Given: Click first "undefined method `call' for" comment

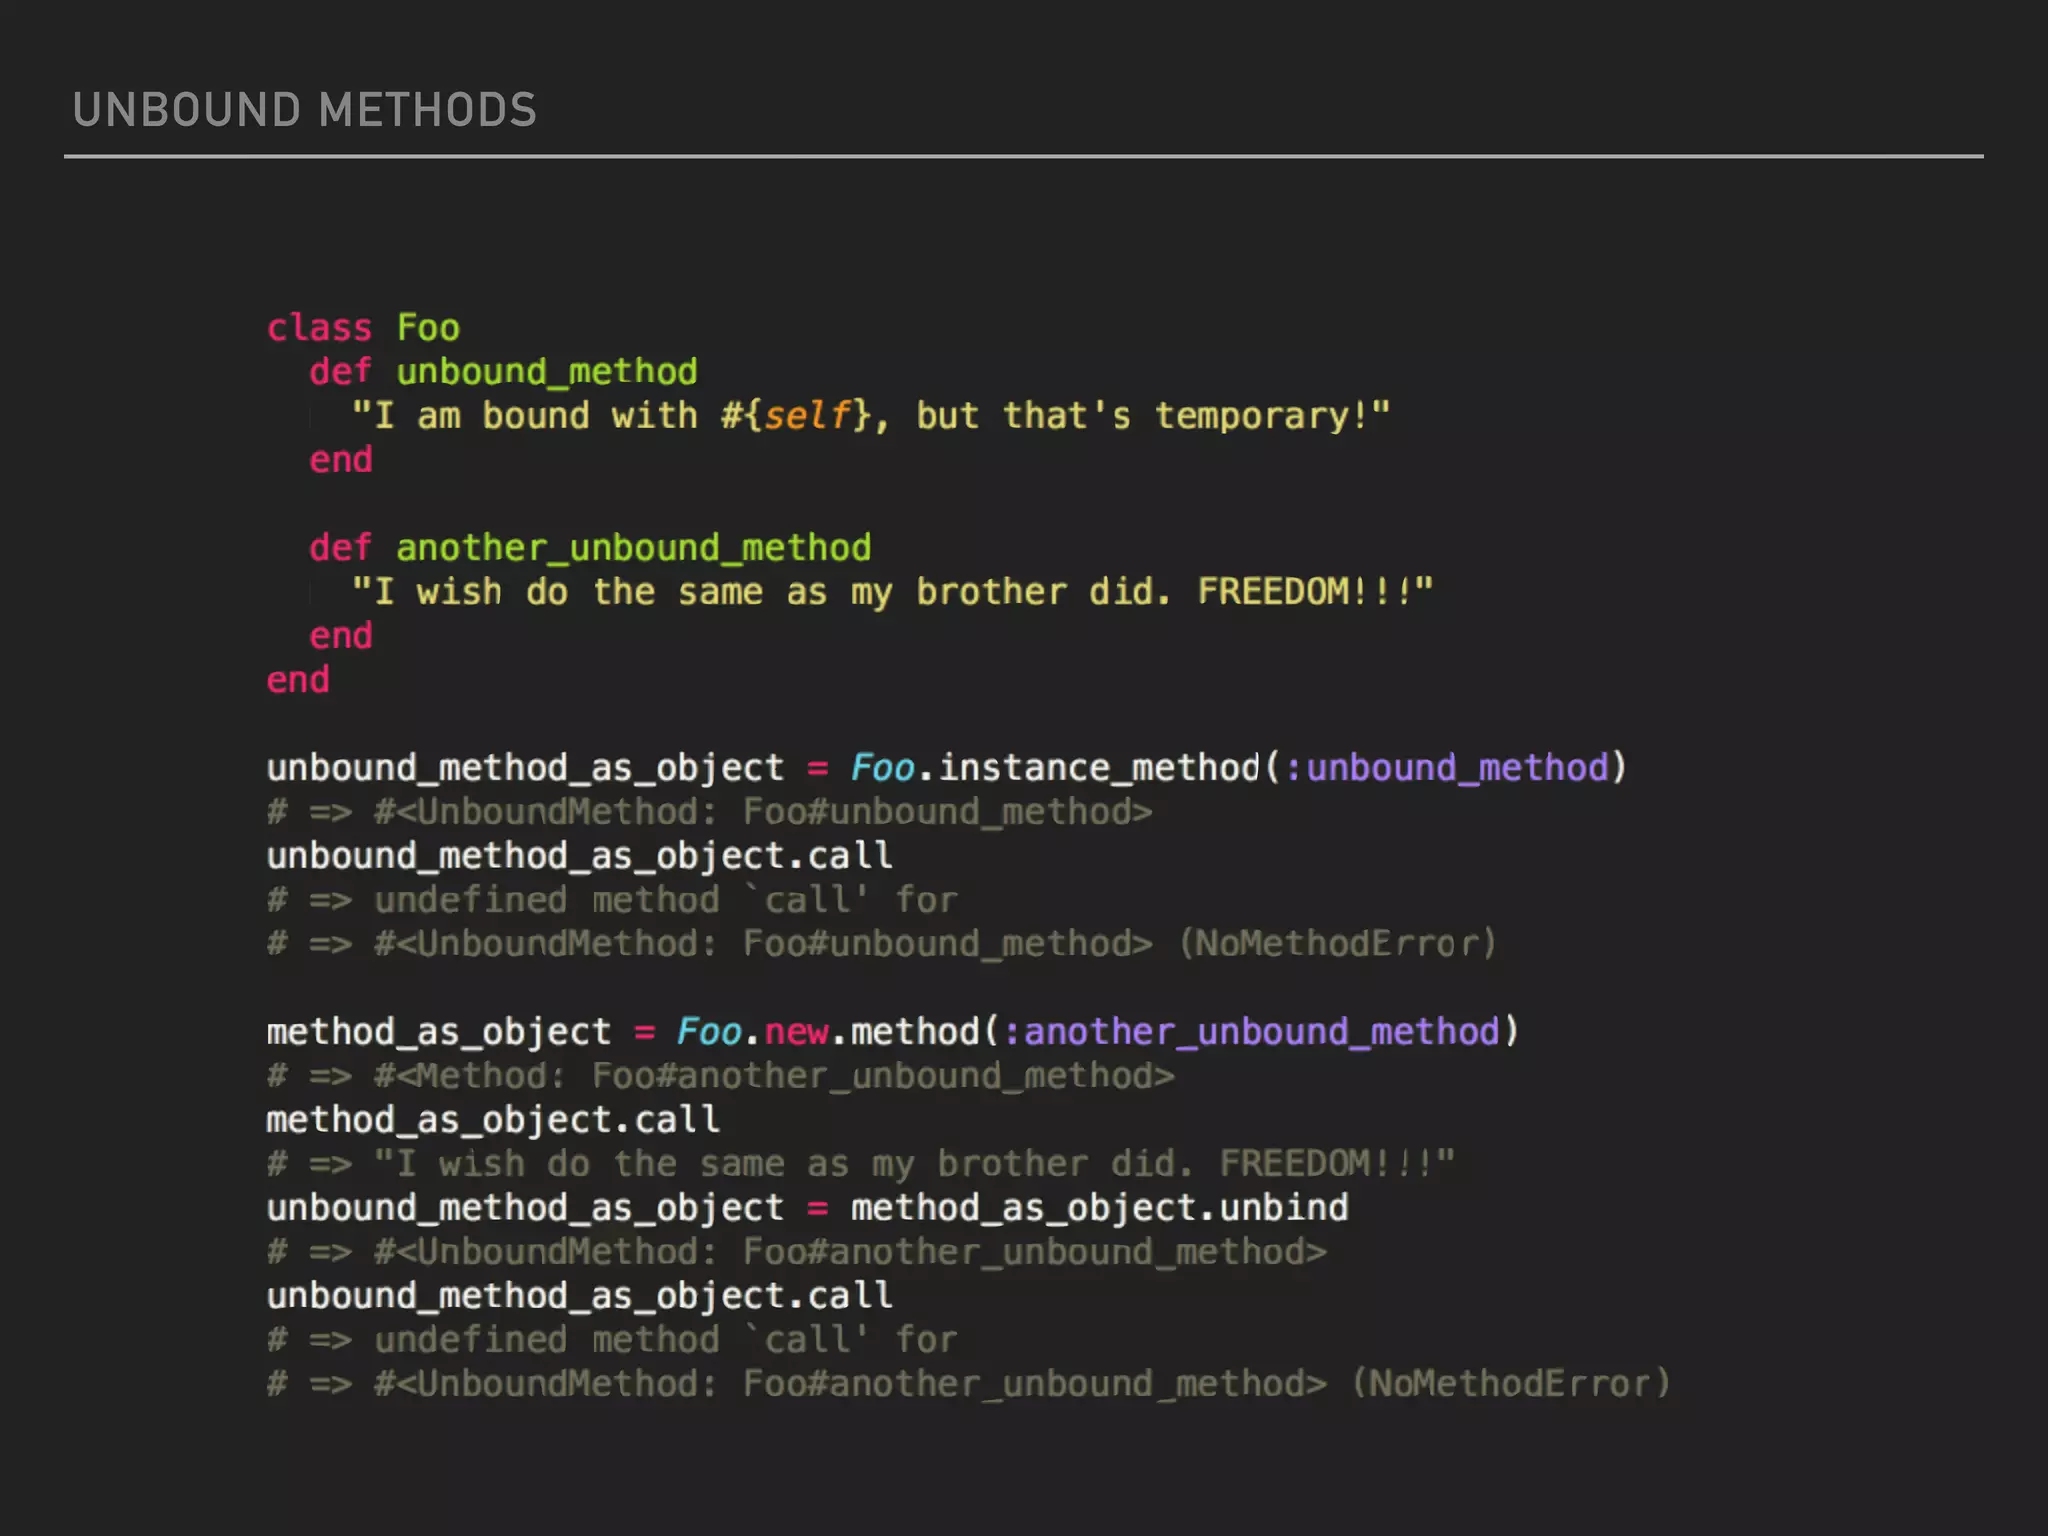Looking at the screenshot, I should (665, 900).
